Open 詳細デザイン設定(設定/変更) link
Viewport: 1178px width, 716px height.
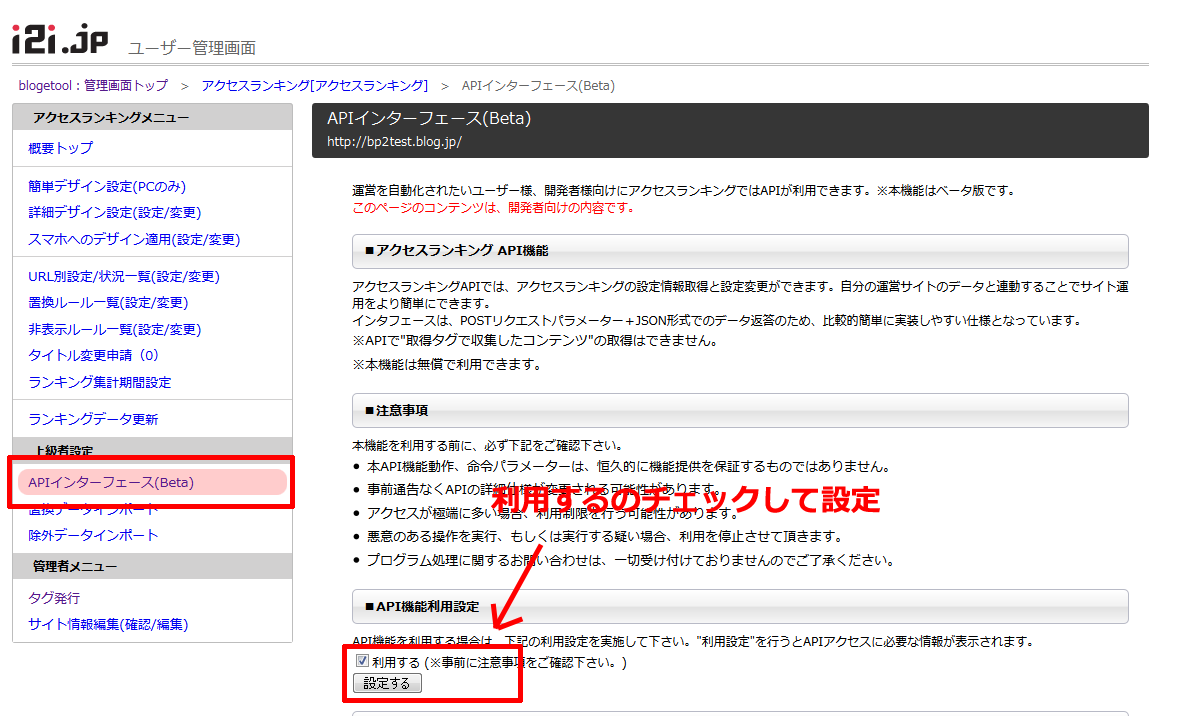[x=115, y=212]
